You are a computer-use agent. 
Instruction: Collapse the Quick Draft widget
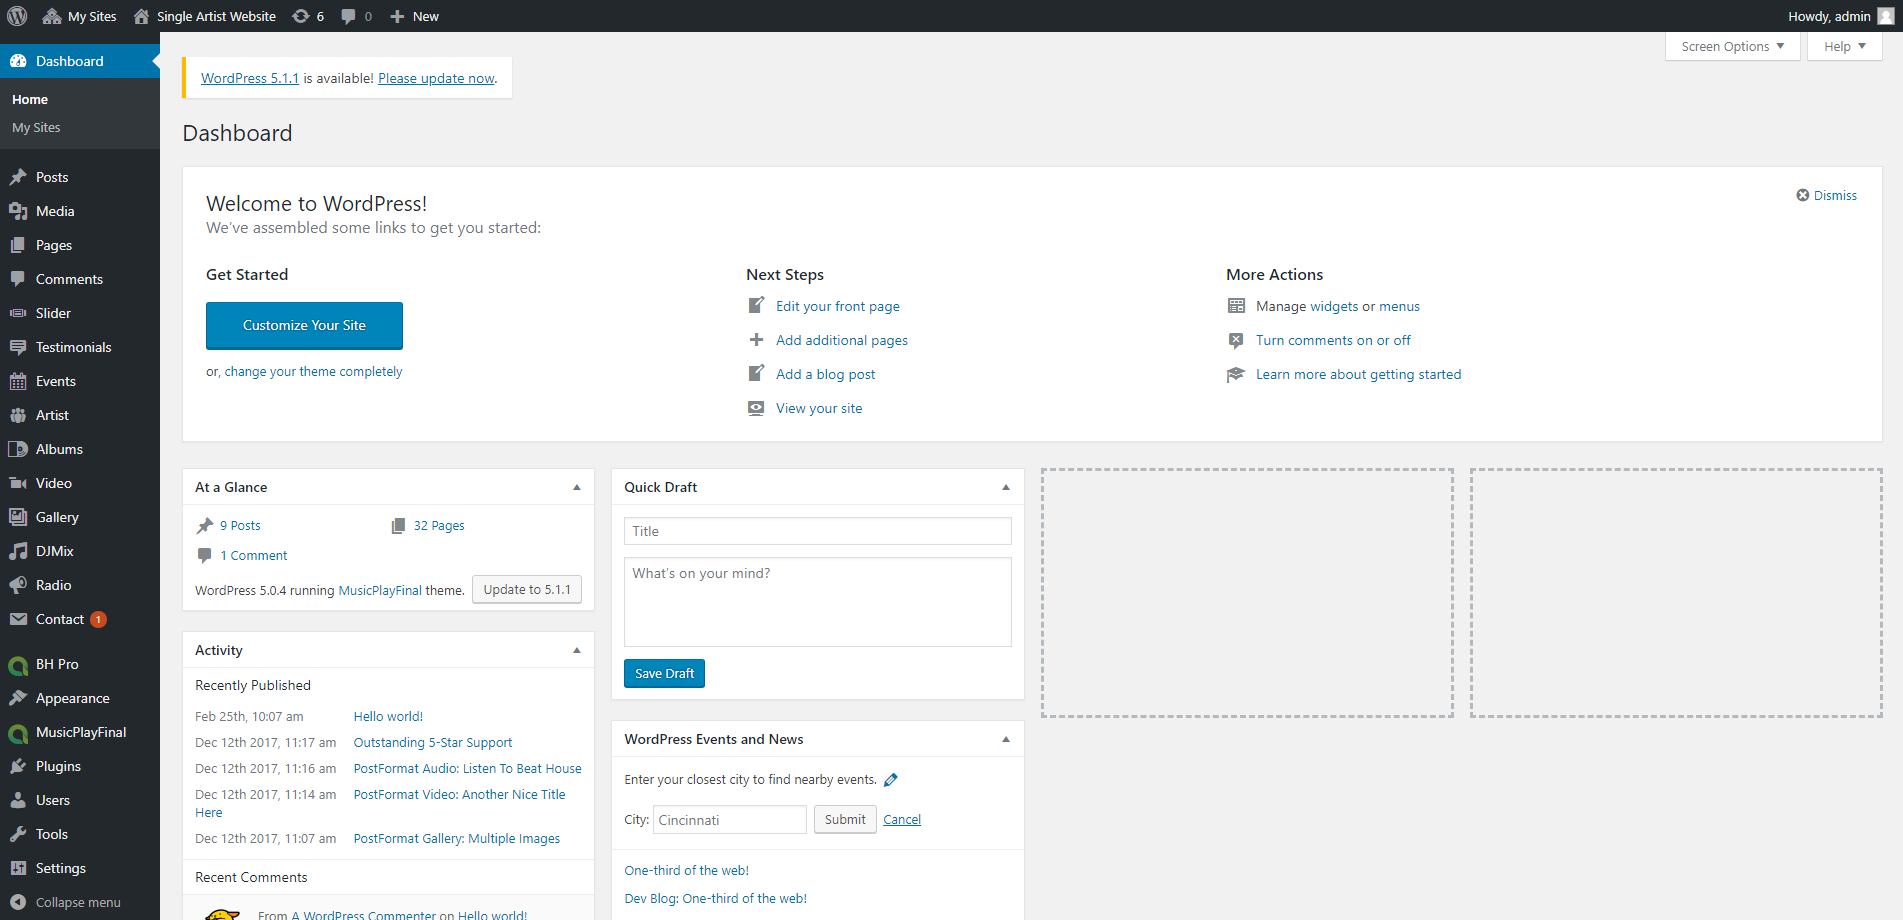pos(1005,487)
